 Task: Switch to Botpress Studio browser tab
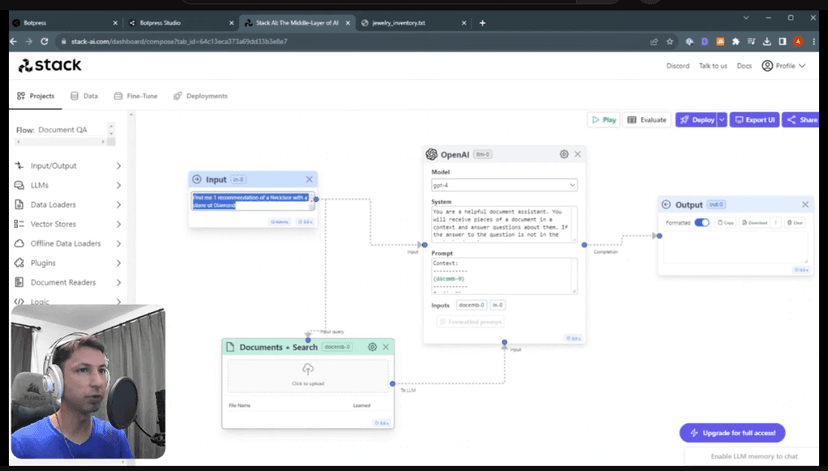click(x=181, y=23)
